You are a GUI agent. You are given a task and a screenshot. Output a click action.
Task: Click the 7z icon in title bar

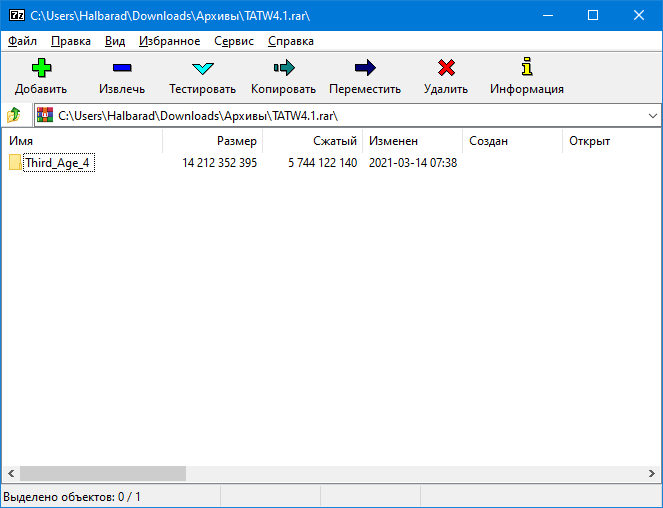pos(16,15)
